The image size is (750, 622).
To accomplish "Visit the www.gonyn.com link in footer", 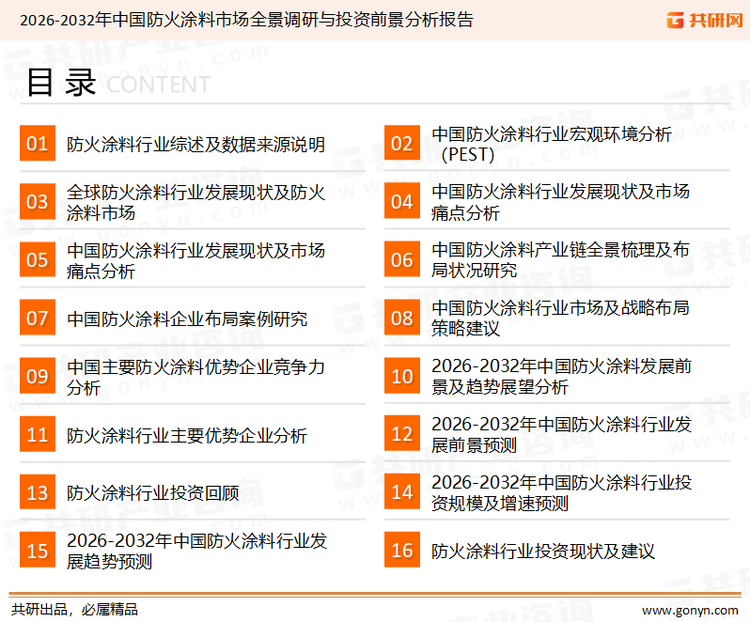I will pyautogui.click(x=690, y=611).
